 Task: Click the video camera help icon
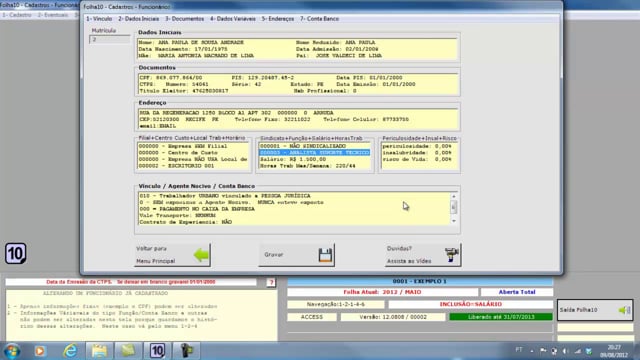point(452,255)
